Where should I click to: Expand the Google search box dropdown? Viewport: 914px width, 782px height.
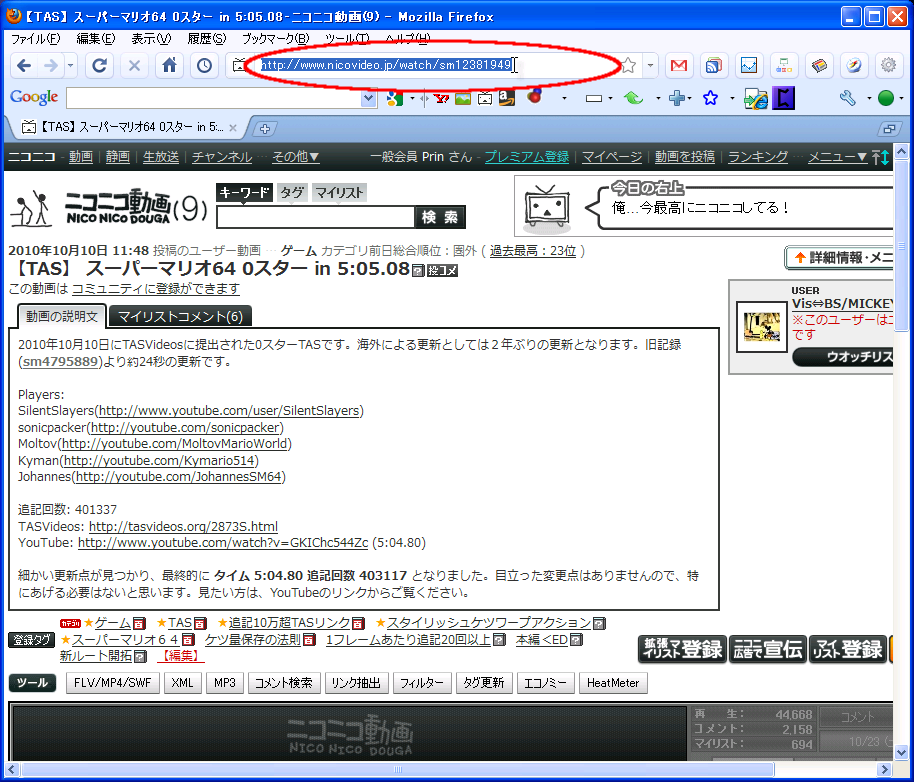pos(367,98)
